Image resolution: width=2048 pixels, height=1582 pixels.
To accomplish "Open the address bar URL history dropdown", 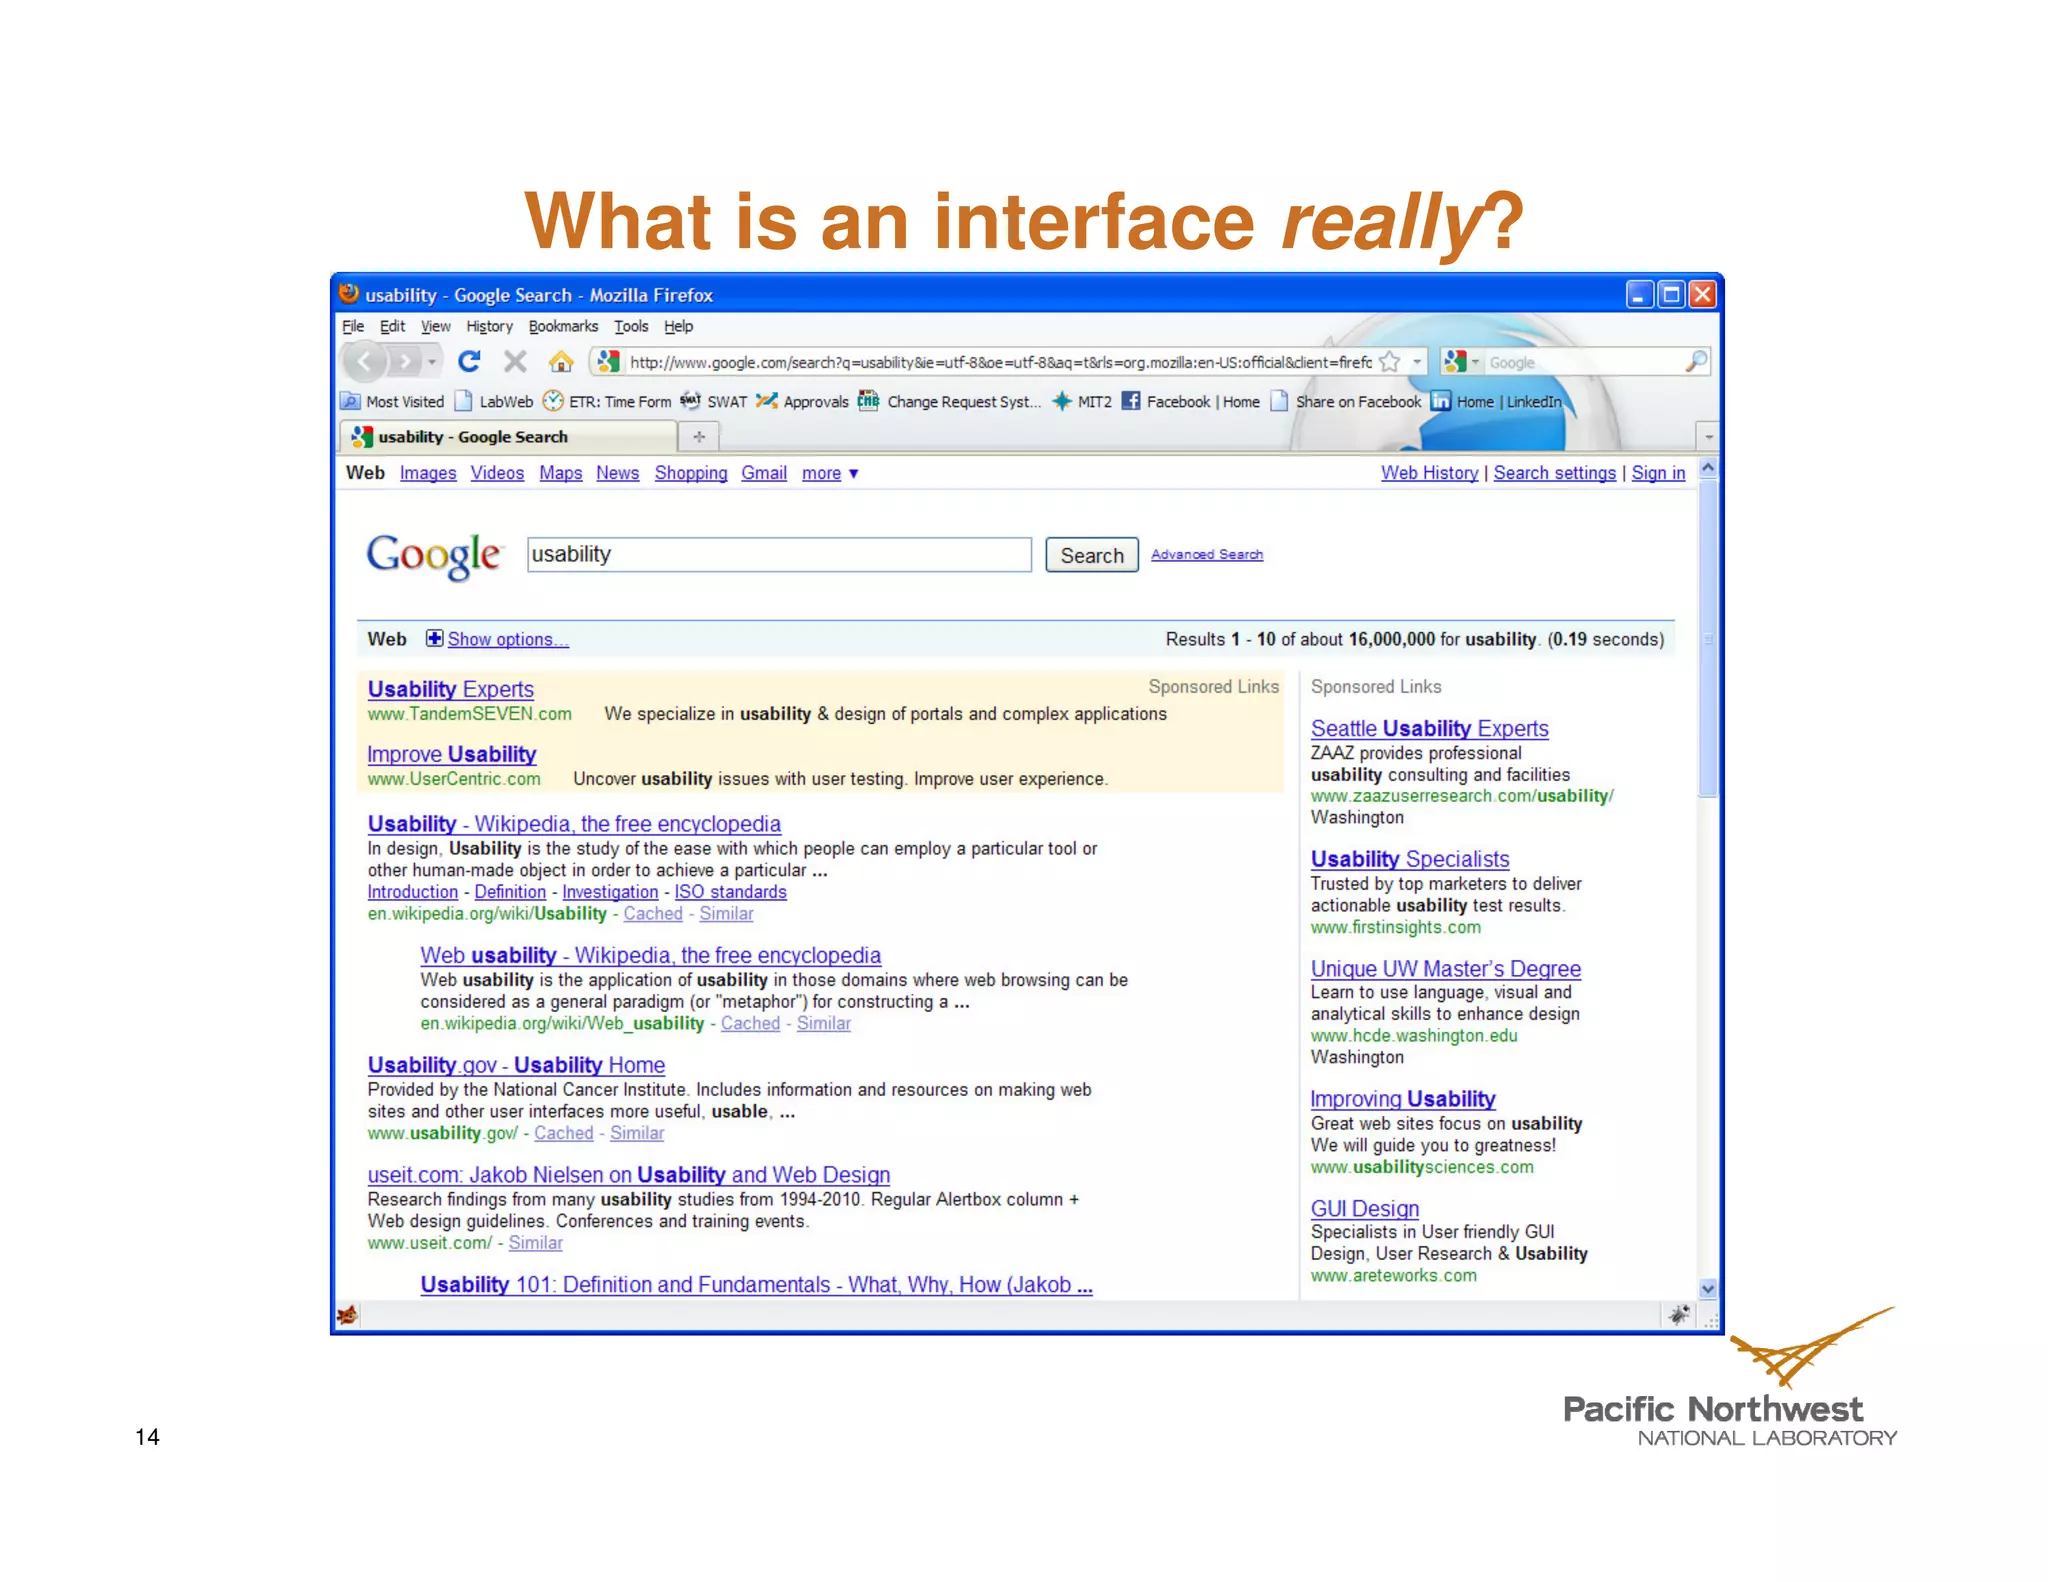I will 1416,362.
